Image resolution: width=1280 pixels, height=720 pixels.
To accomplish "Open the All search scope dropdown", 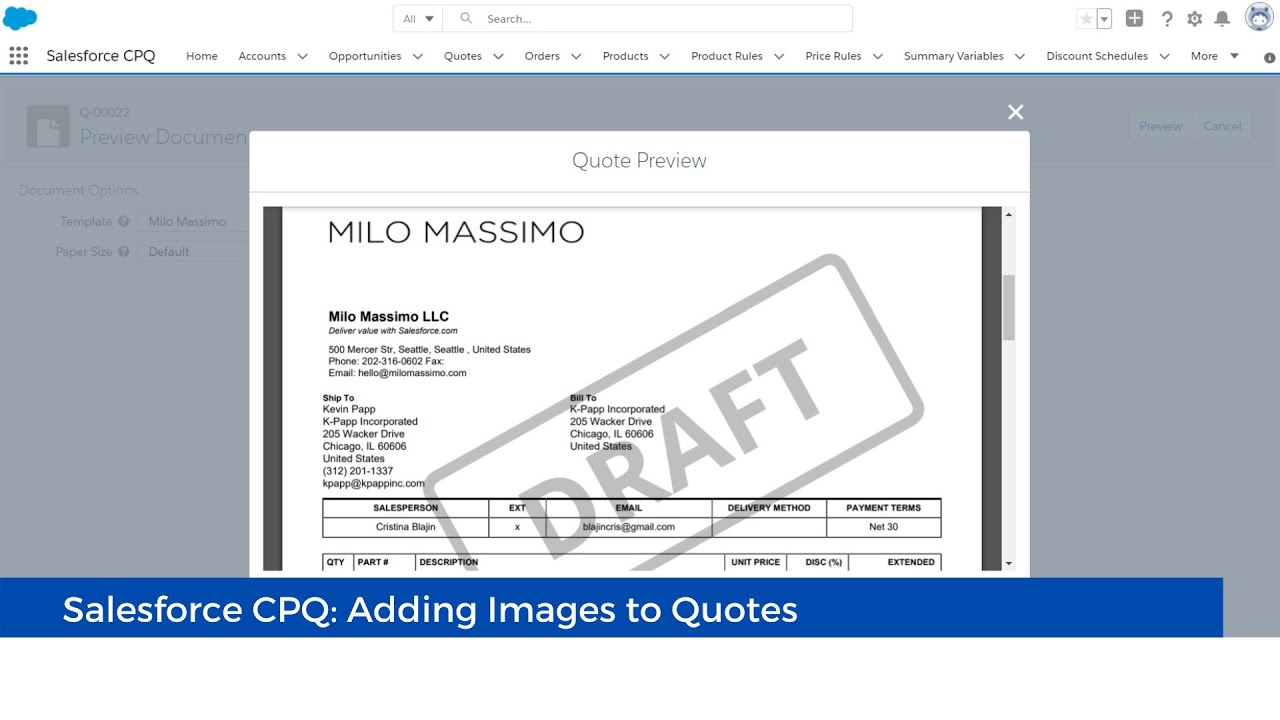I will (x=418, y=18).
